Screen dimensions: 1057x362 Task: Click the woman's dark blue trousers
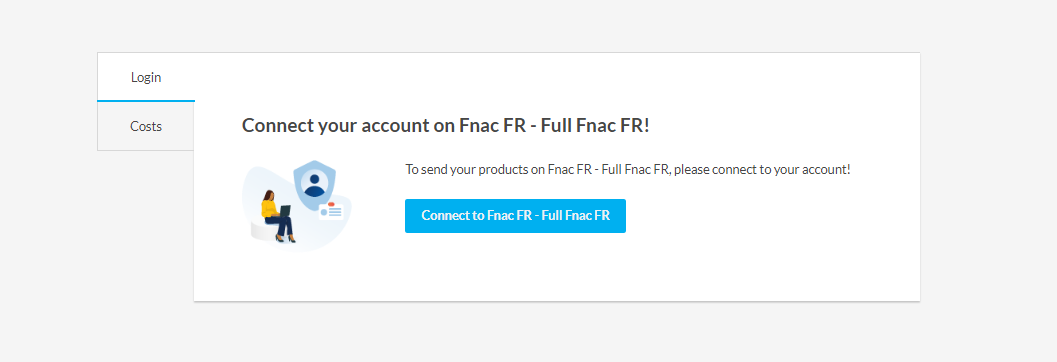[282, 225]
